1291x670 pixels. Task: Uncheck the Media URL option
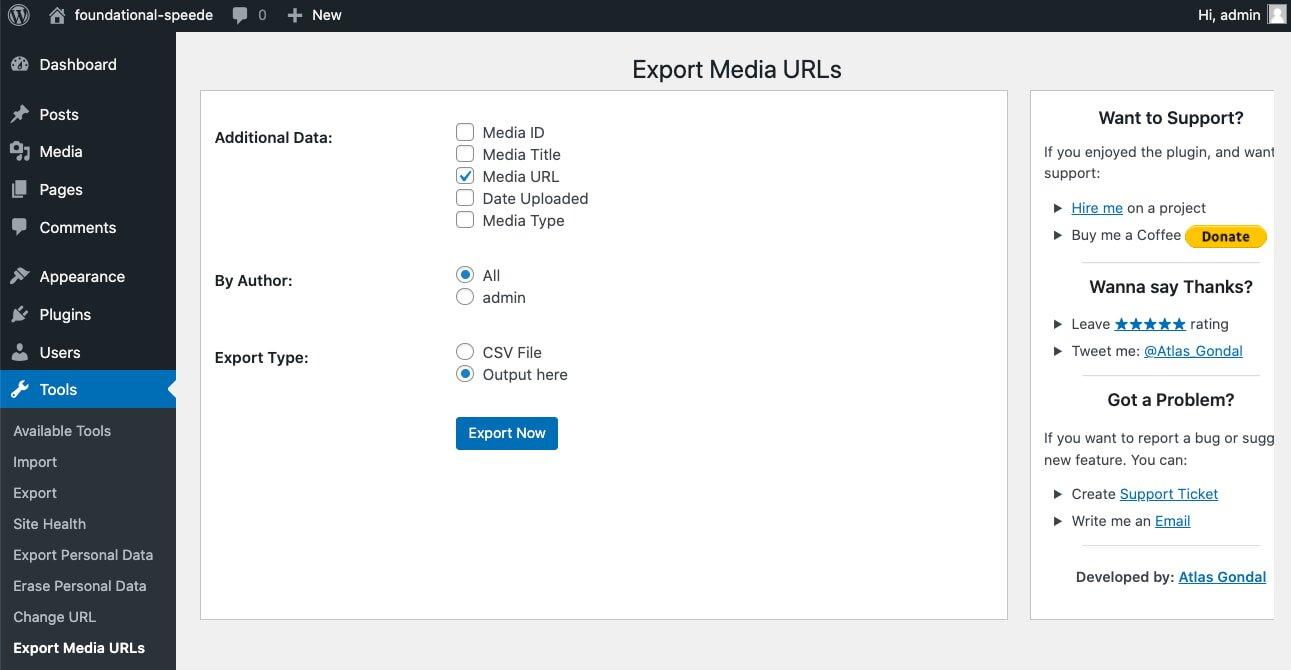[x=465, y=175]
